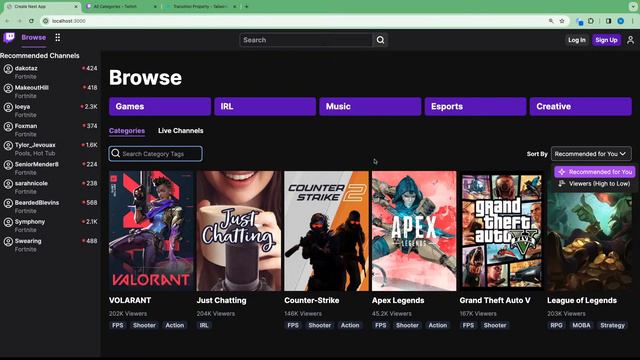Click the search magnifier button

point(380,40)
